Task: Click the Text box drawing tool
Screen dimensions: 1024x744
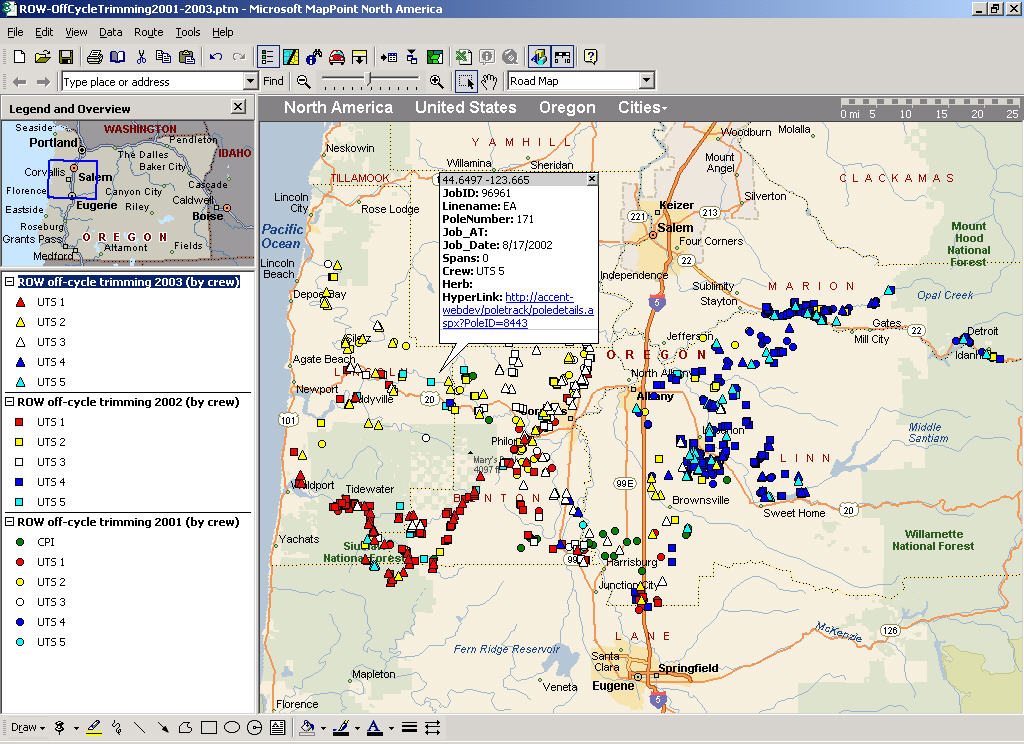Action: pyautogui.click(x=278, y=728)
